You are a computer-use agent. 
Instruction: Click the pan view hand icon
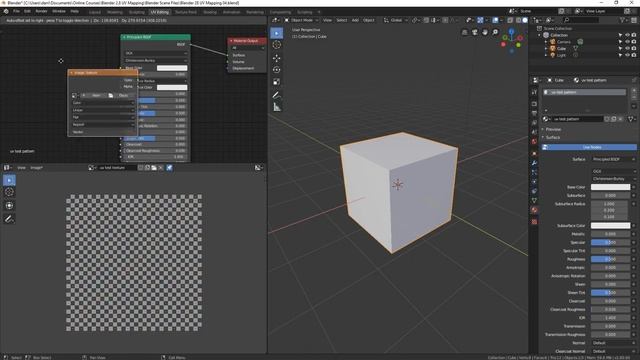coord(485,32)
